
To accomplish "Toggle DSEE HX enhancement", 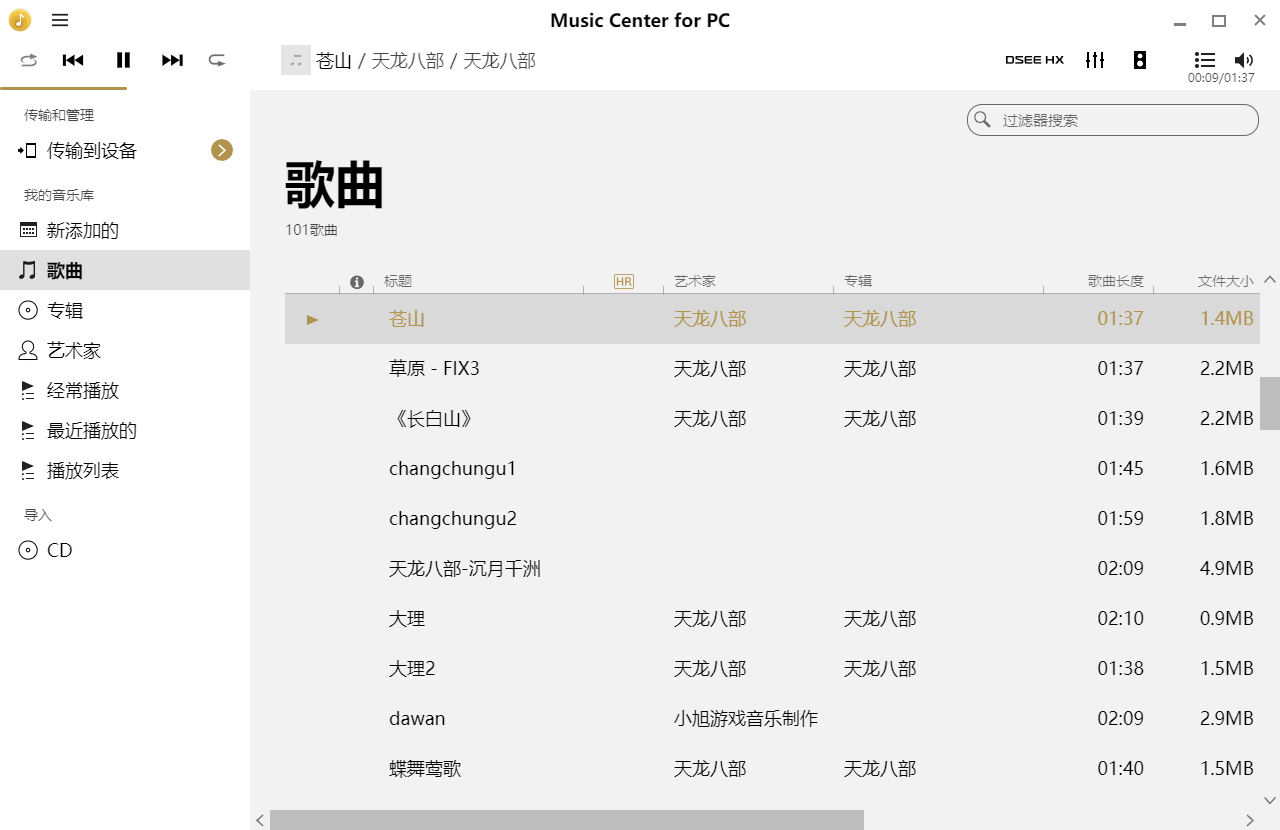I will [x=1034, y=60].
